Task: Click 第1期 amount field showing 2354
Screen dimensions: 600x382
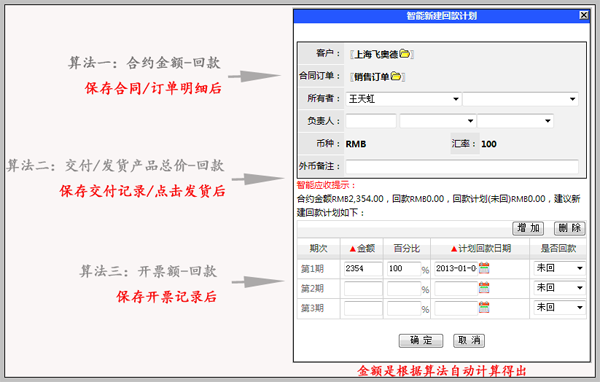Action: 363,269
